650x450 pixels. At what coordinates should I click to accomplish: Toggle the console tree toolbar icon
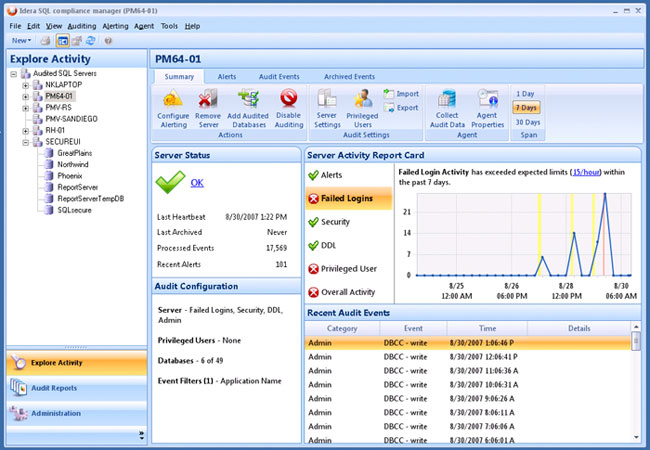(63, 41)
